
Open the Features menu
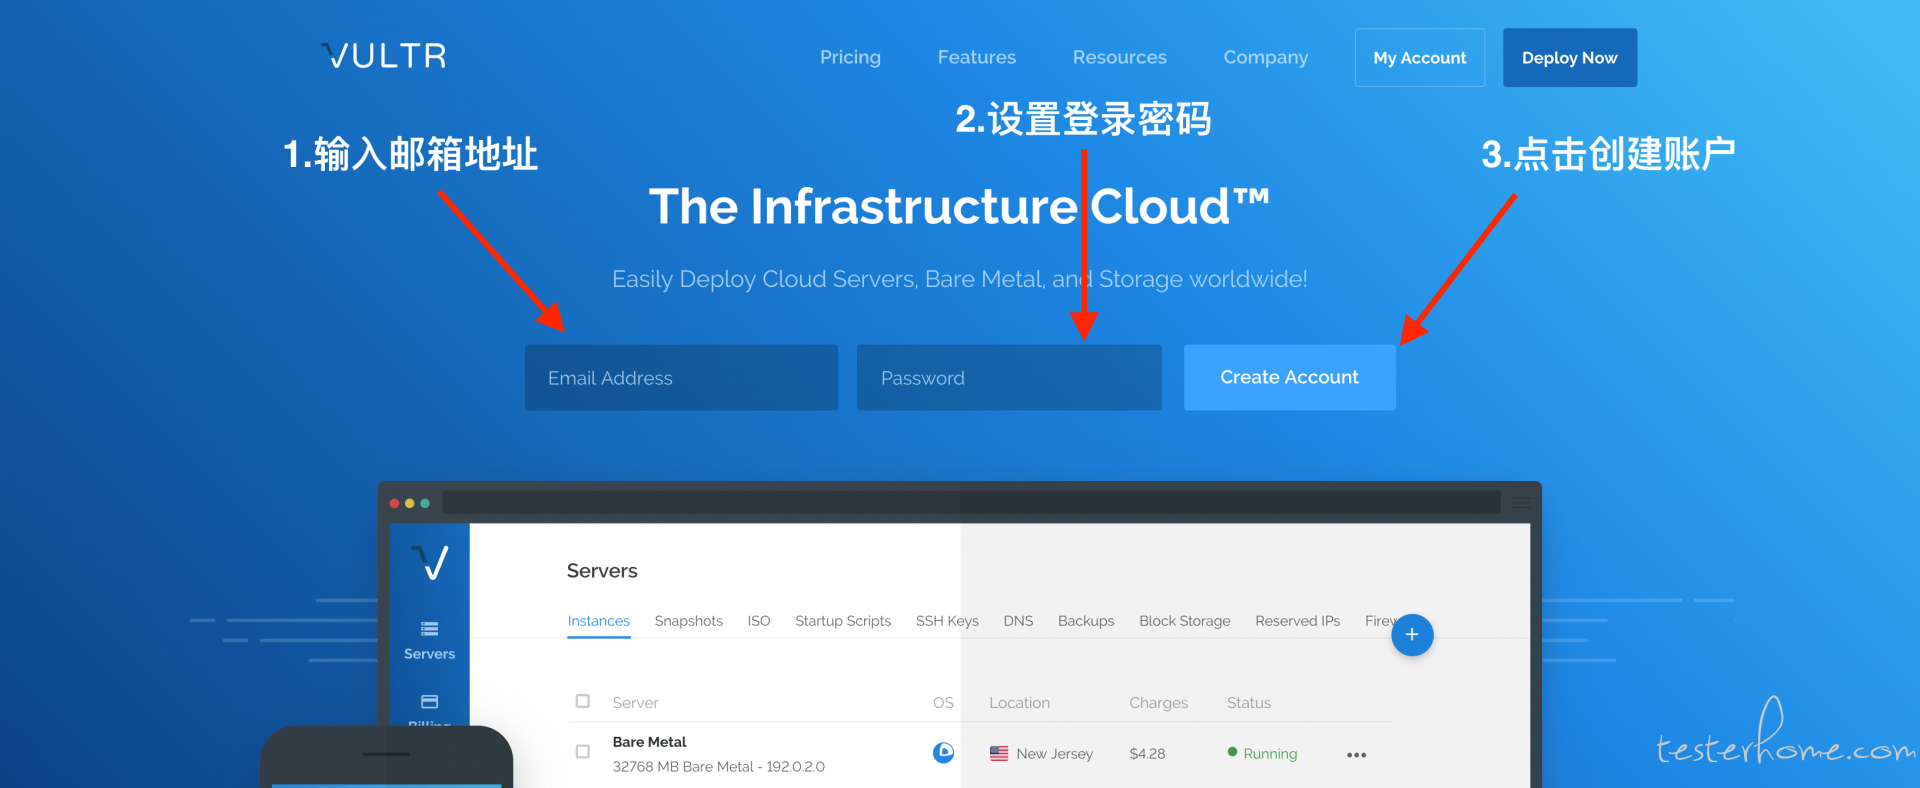(x=977, y=57)
